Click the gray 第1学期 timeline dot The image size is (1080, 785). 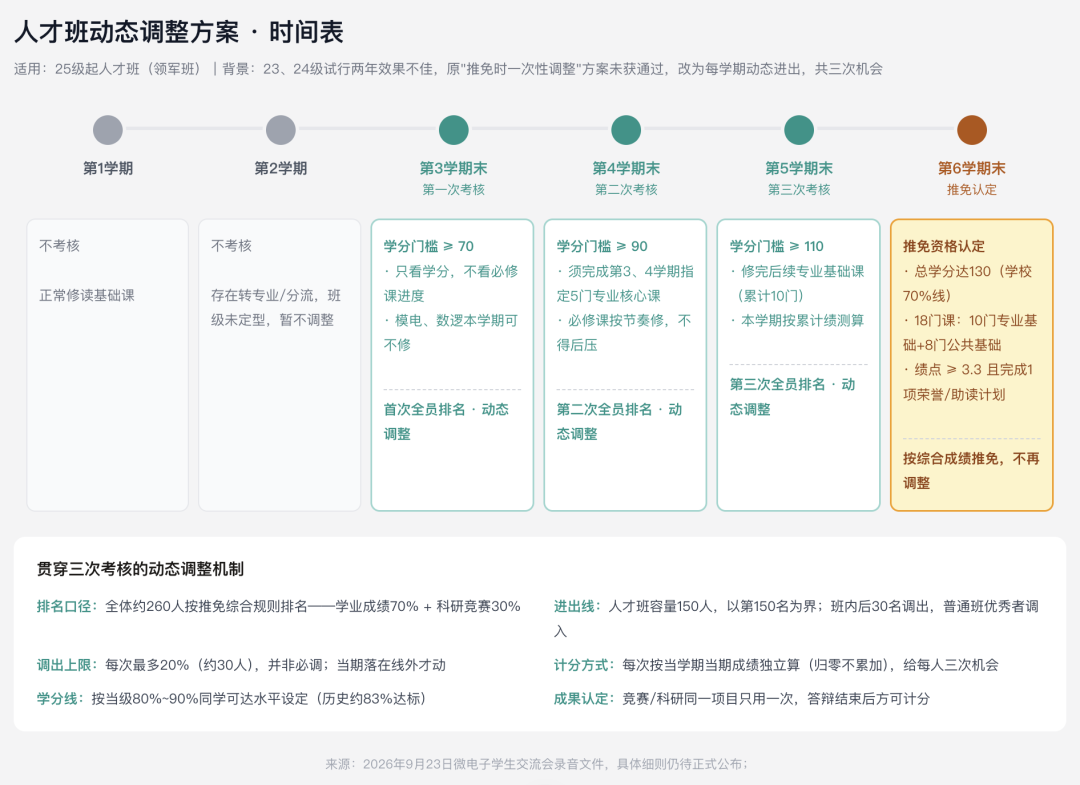pos(108,129)
